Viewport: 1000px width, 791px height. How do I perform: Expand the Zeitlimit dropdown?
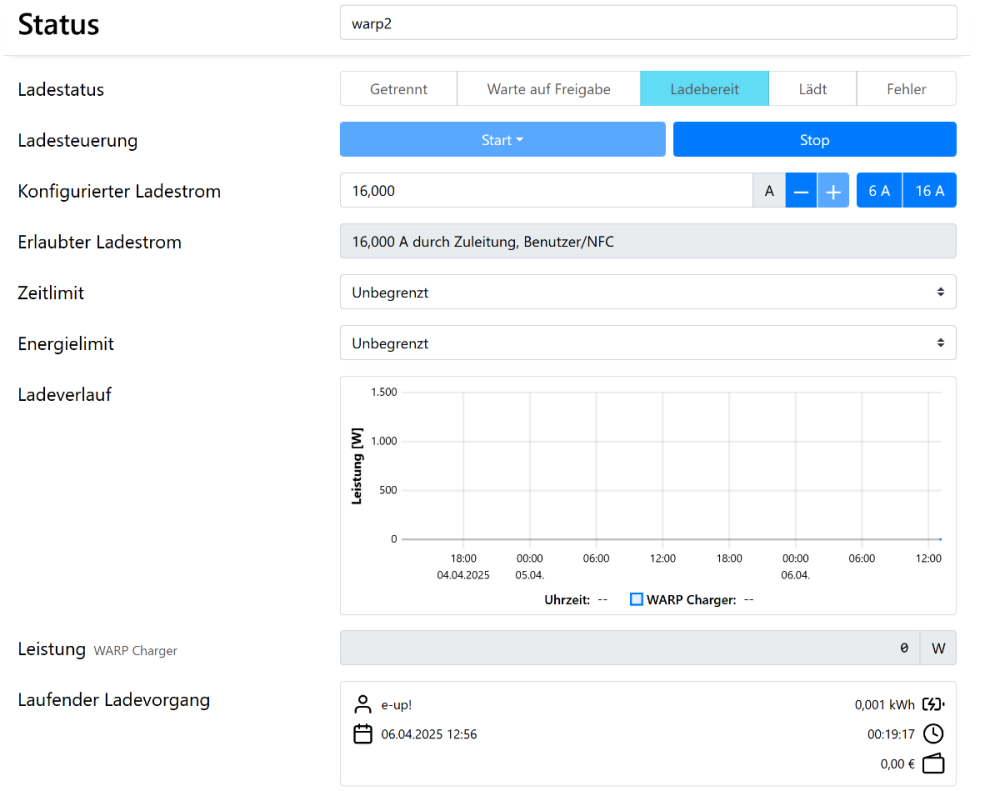[647, 292]
